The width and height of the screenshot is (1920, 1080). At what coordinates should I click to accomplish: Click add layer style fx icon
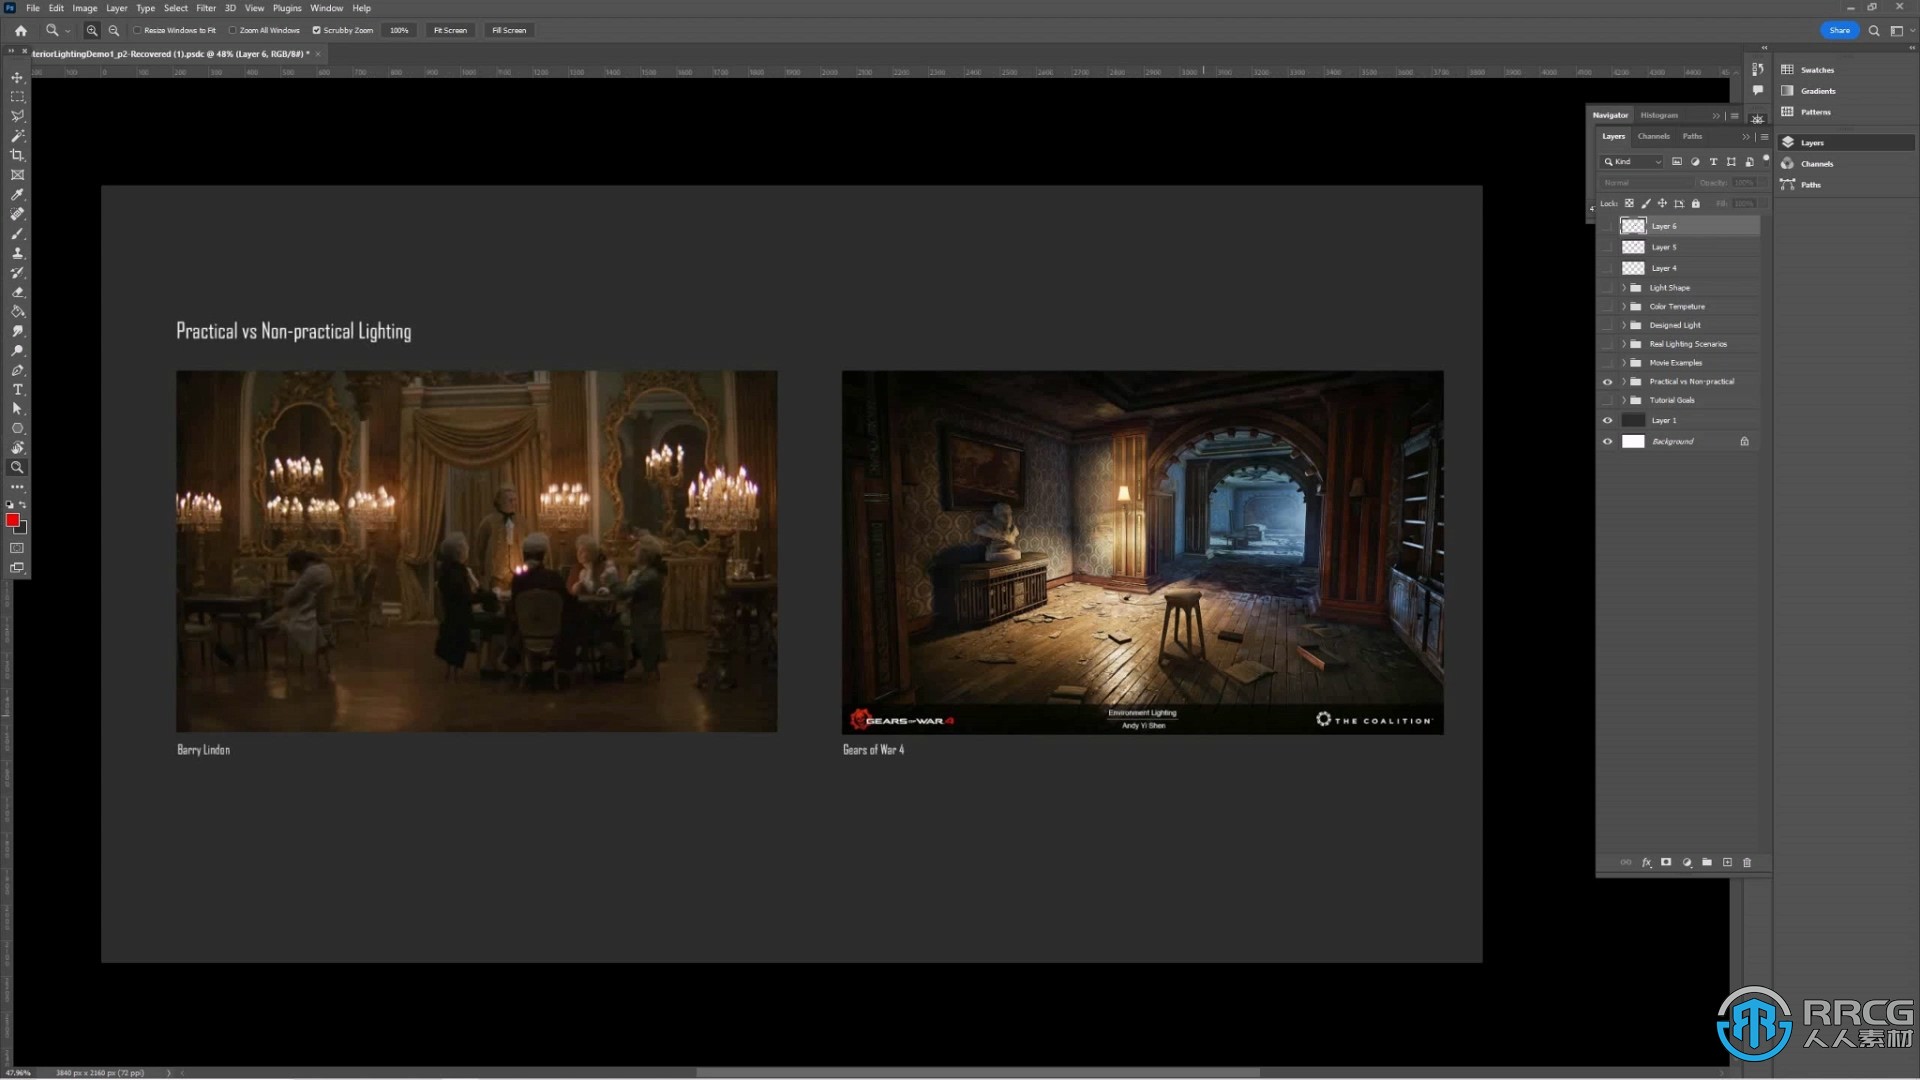point(1646,862)
